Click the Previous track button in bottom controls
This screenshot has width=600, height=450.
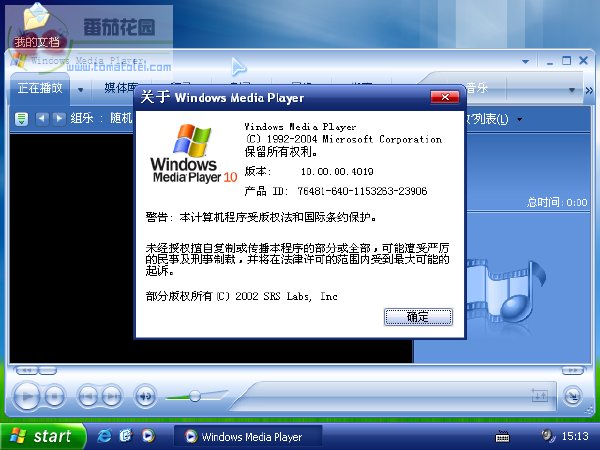click(x=88, y=396)
